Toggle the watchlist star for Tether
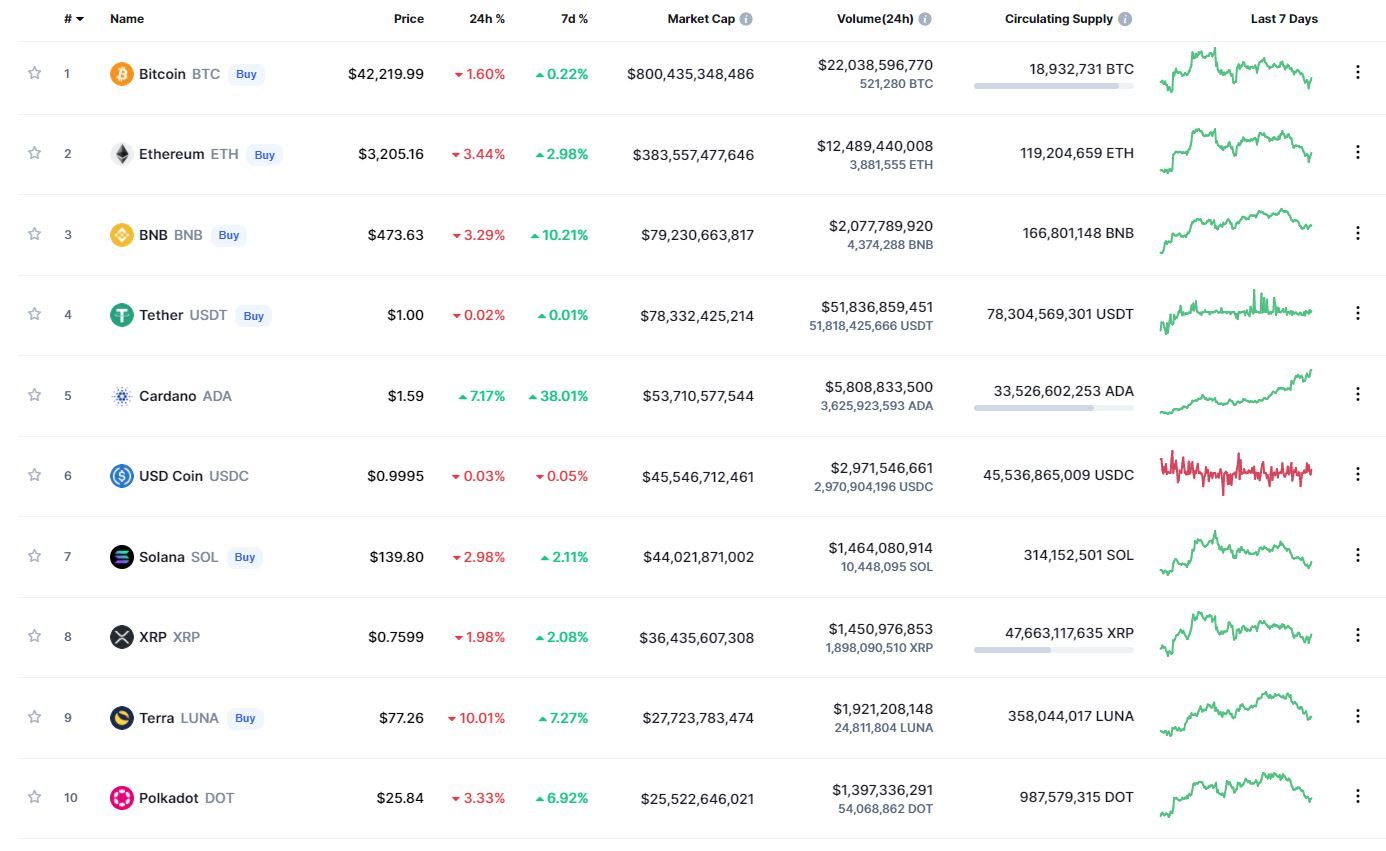This screenshot has height=851, width=1386. (x=34, y=314)
